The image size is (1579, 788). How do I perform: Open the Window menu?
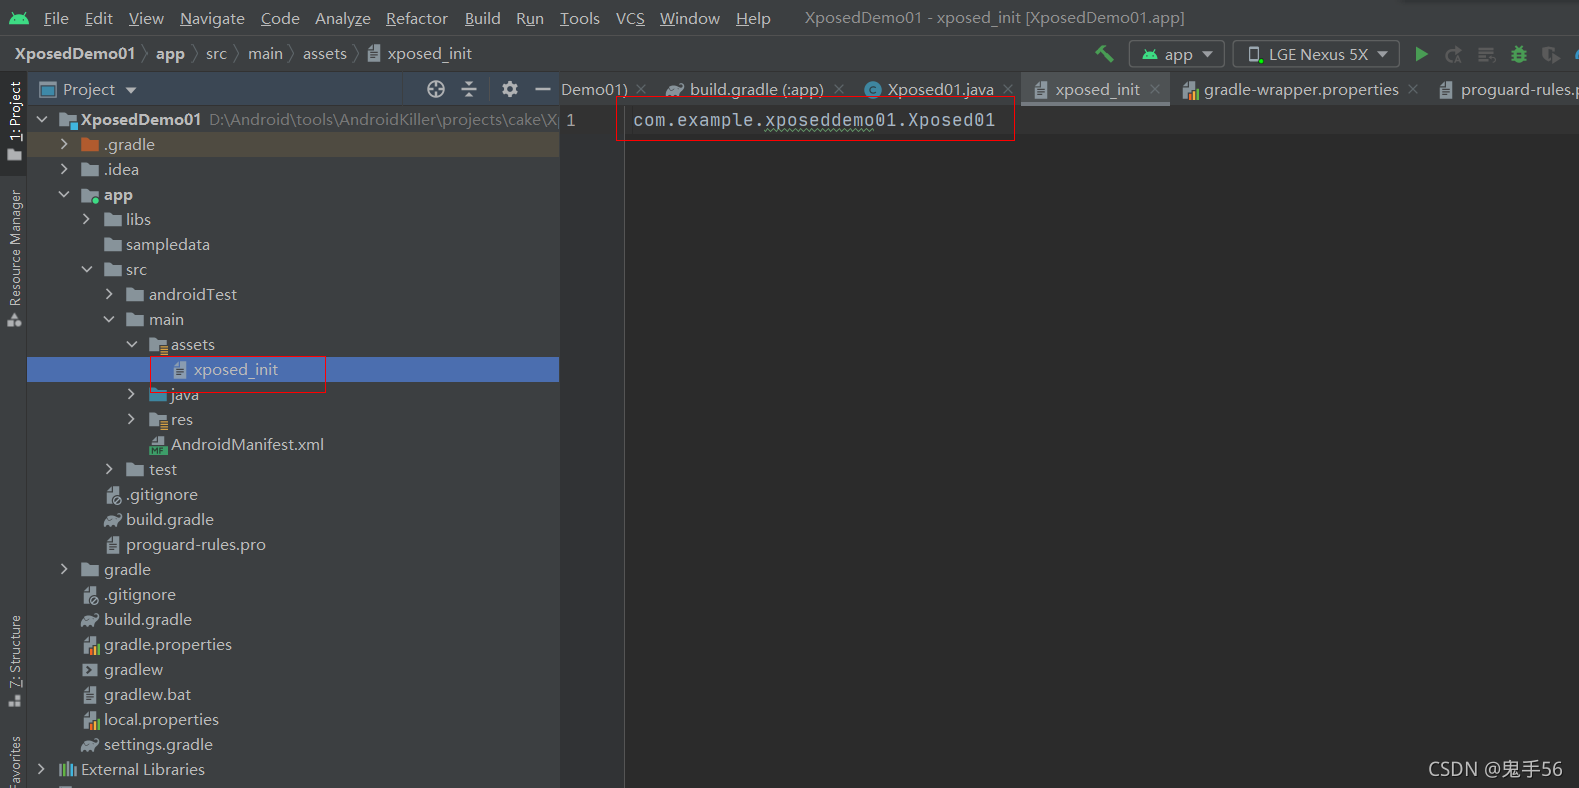(x=690, y=18)
